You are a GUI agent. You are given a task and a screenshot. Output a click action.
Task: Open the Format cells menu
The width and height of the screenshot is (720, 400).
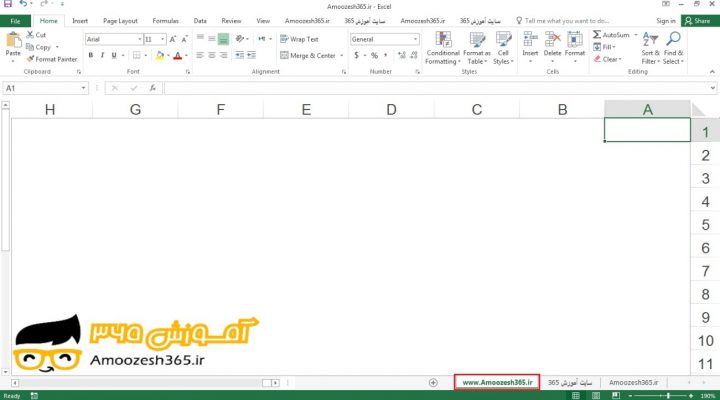[575, 47]
